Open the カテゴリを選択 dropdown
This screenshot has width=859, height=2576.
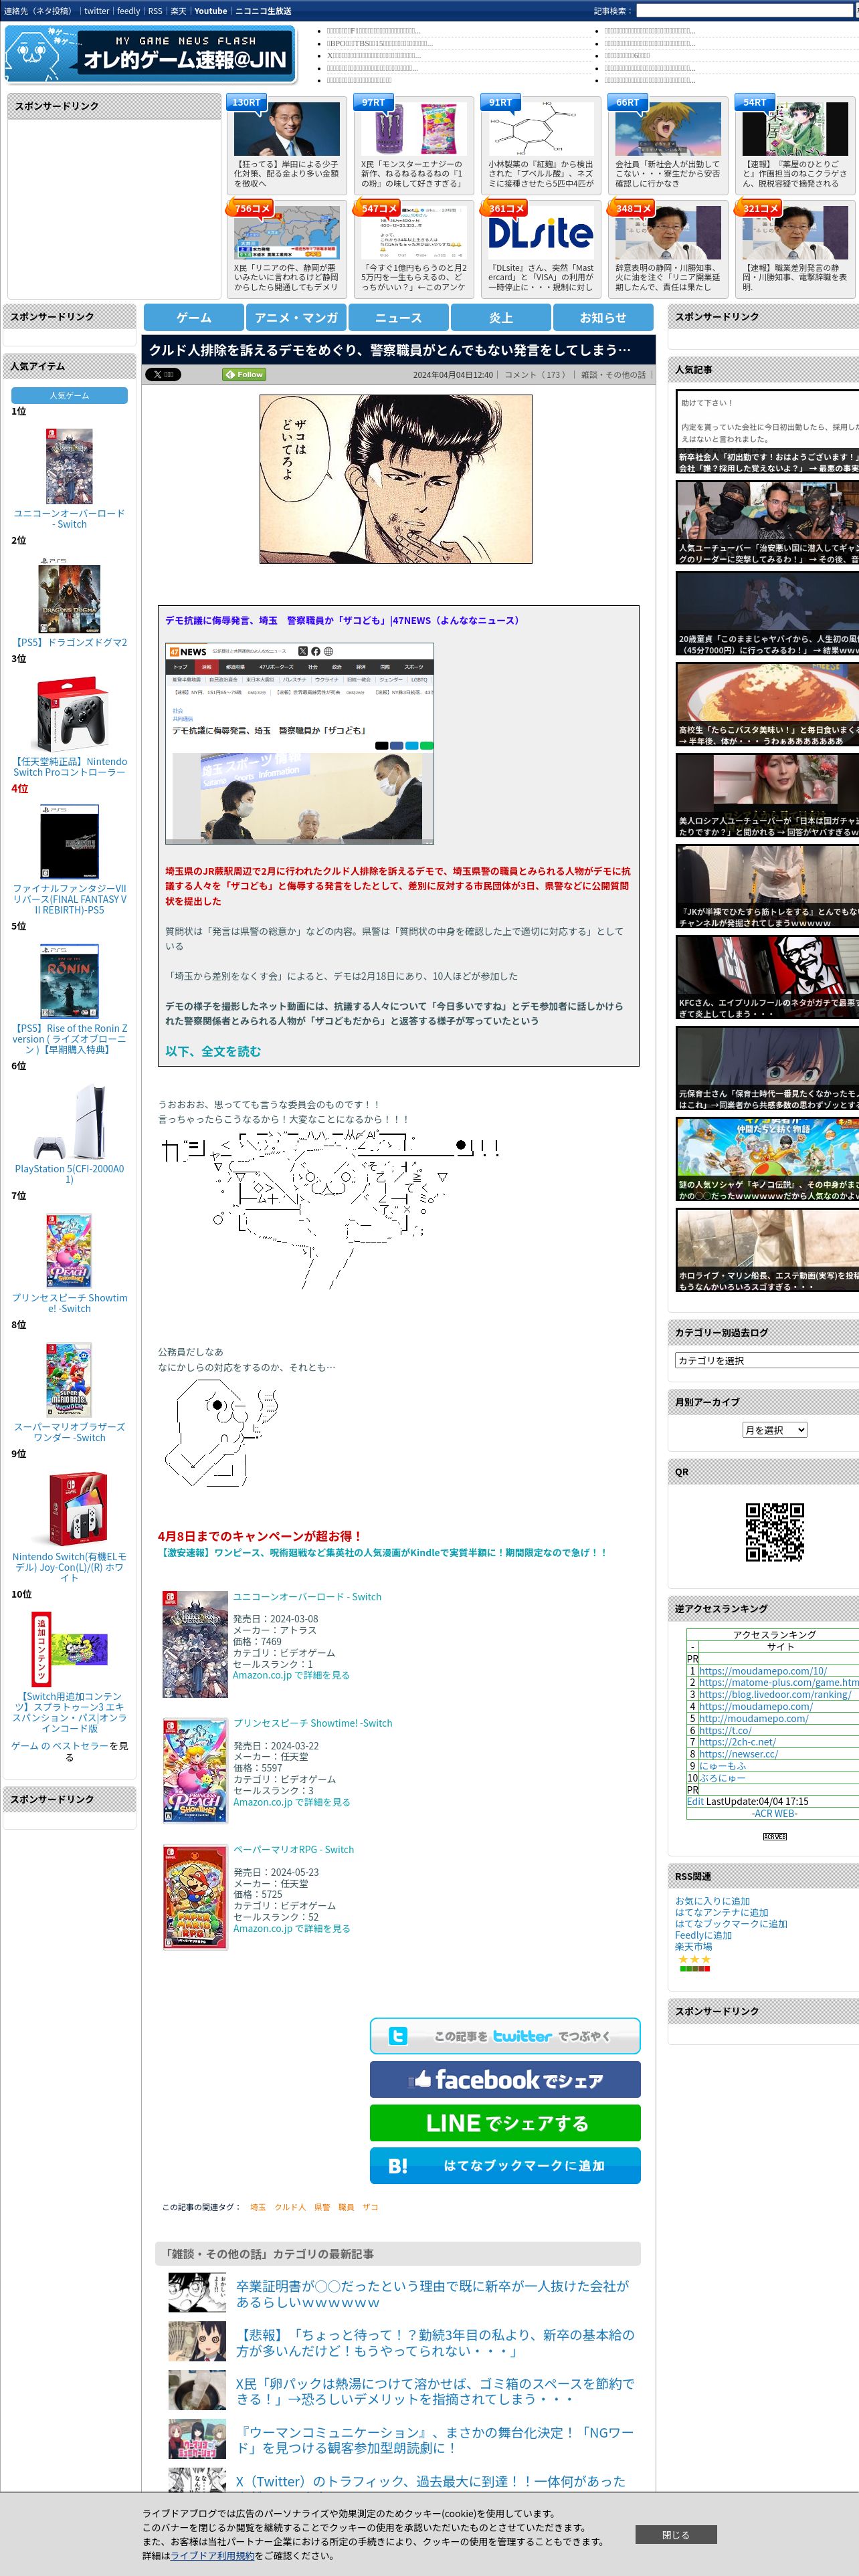click(767, 1360)
